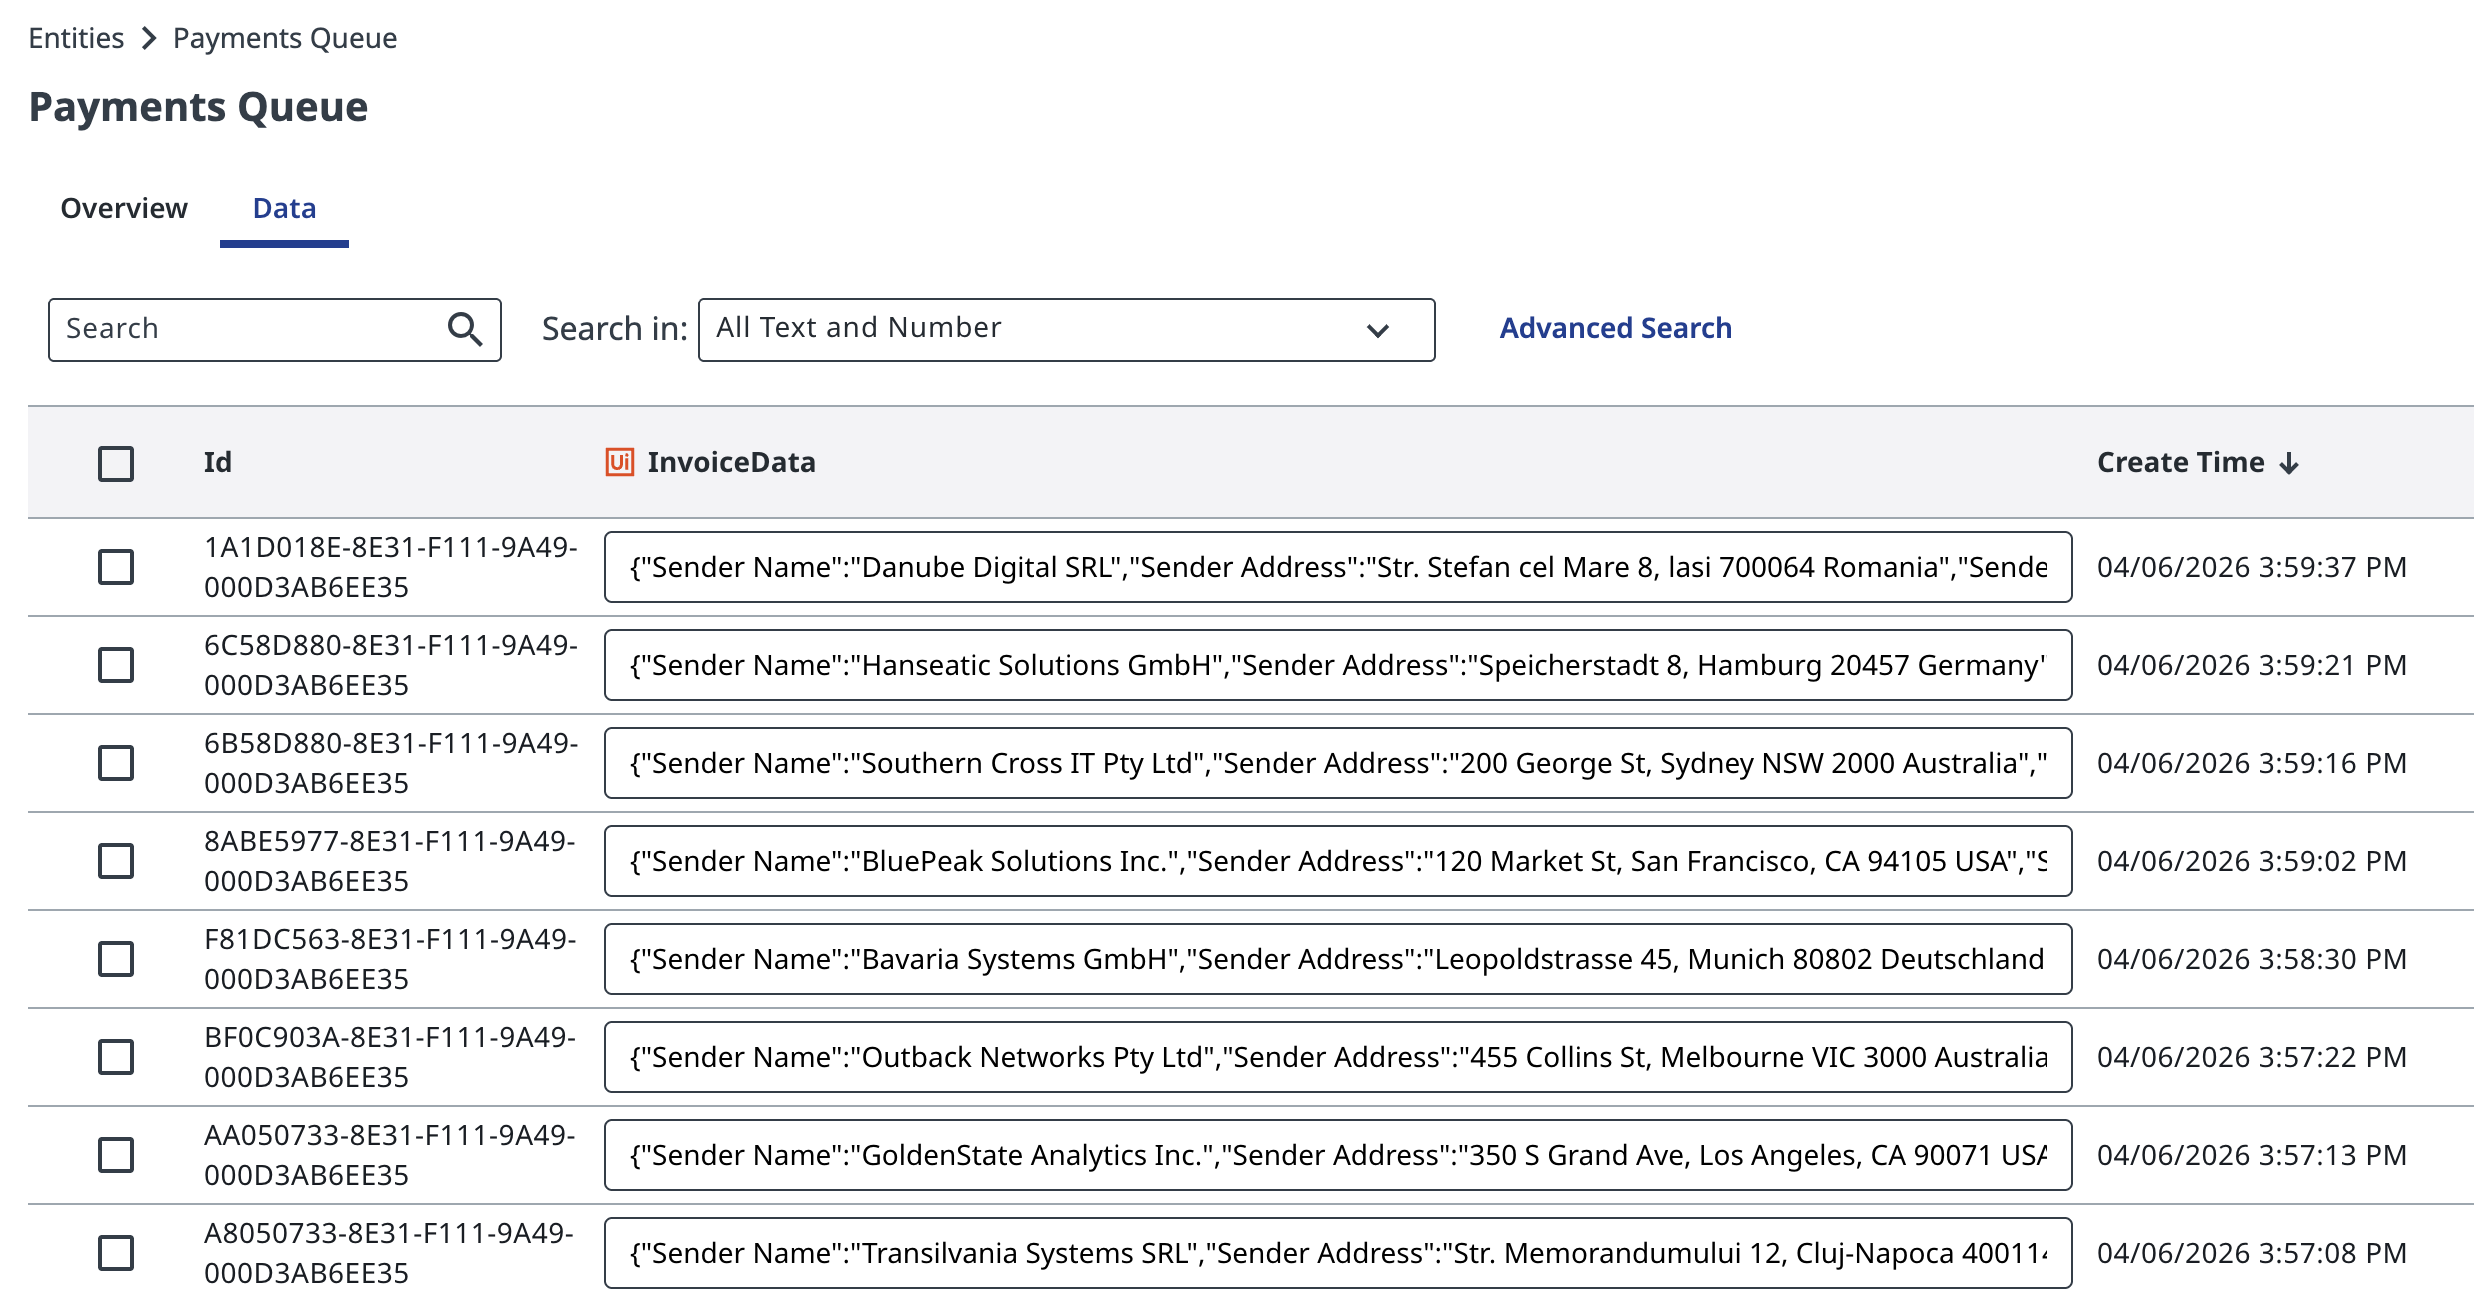Image resolution: width=2474 pixels, height=1298 pixels.
Task: Tick the Bavaria Systems GmbH row checkbox
Action: pyautogui.click(x=116, y=959)
